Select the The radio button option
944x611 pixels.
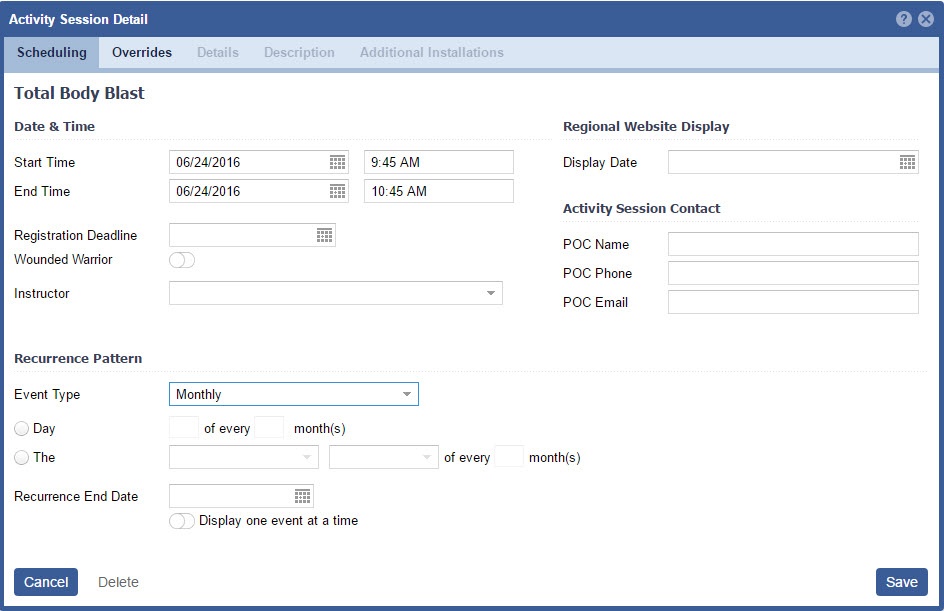tap(22, 458)
